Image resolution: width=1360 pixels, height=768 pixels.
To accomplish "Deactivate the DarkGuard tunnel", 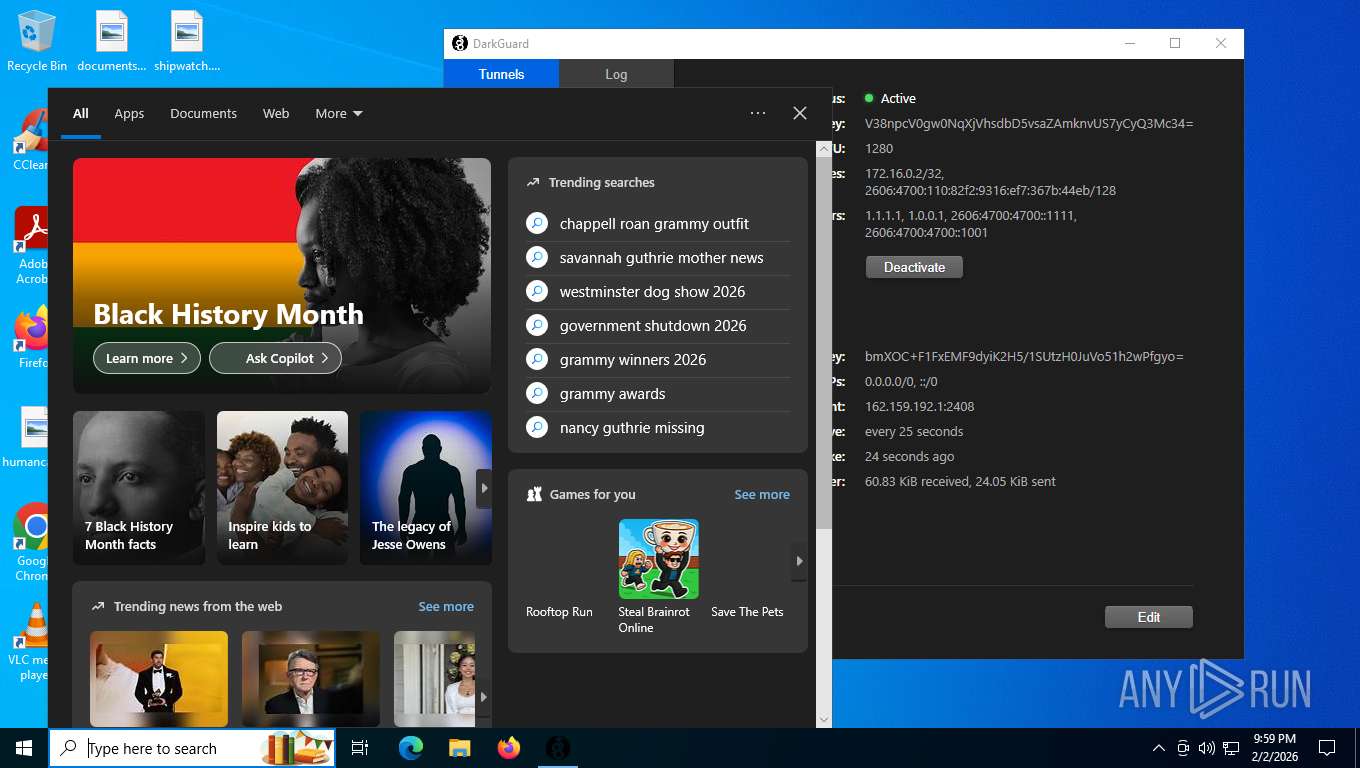I will pos(914,267).
